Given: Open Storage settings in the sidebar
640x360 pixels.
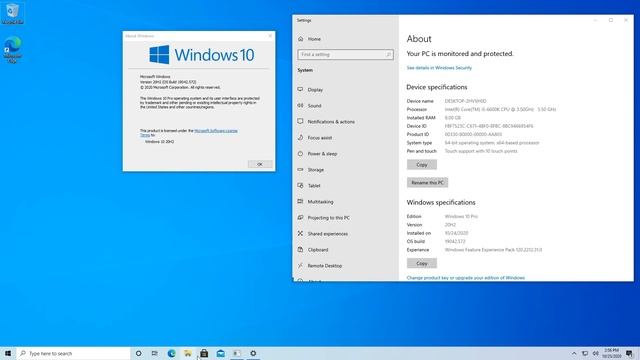Looking at the screenshot, I should (316, 170).
